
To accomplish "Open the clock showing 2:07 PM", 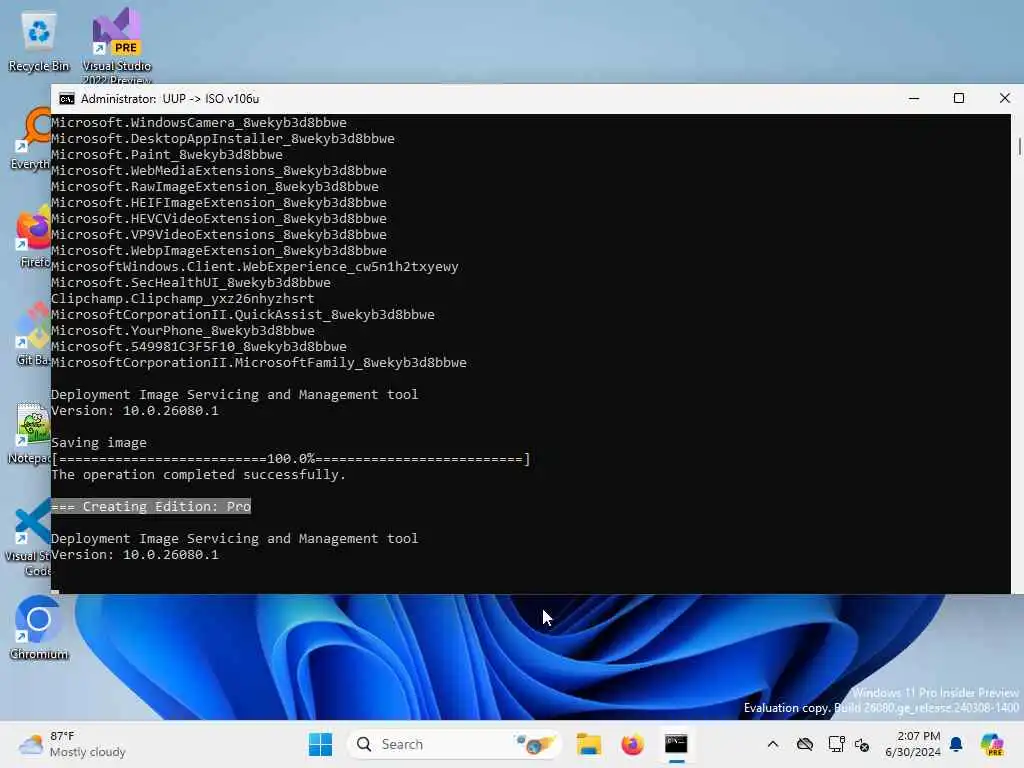I will 913,744.
